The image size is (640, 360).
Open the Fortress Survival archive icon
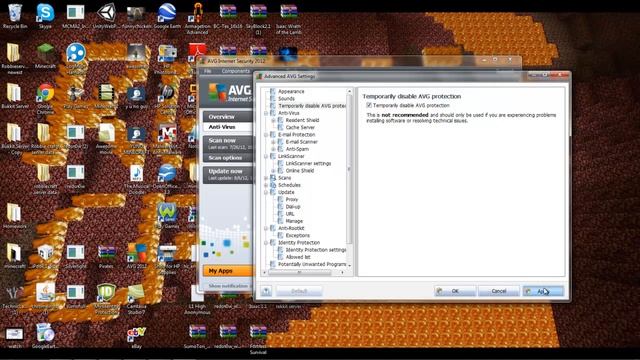[258, 339]
